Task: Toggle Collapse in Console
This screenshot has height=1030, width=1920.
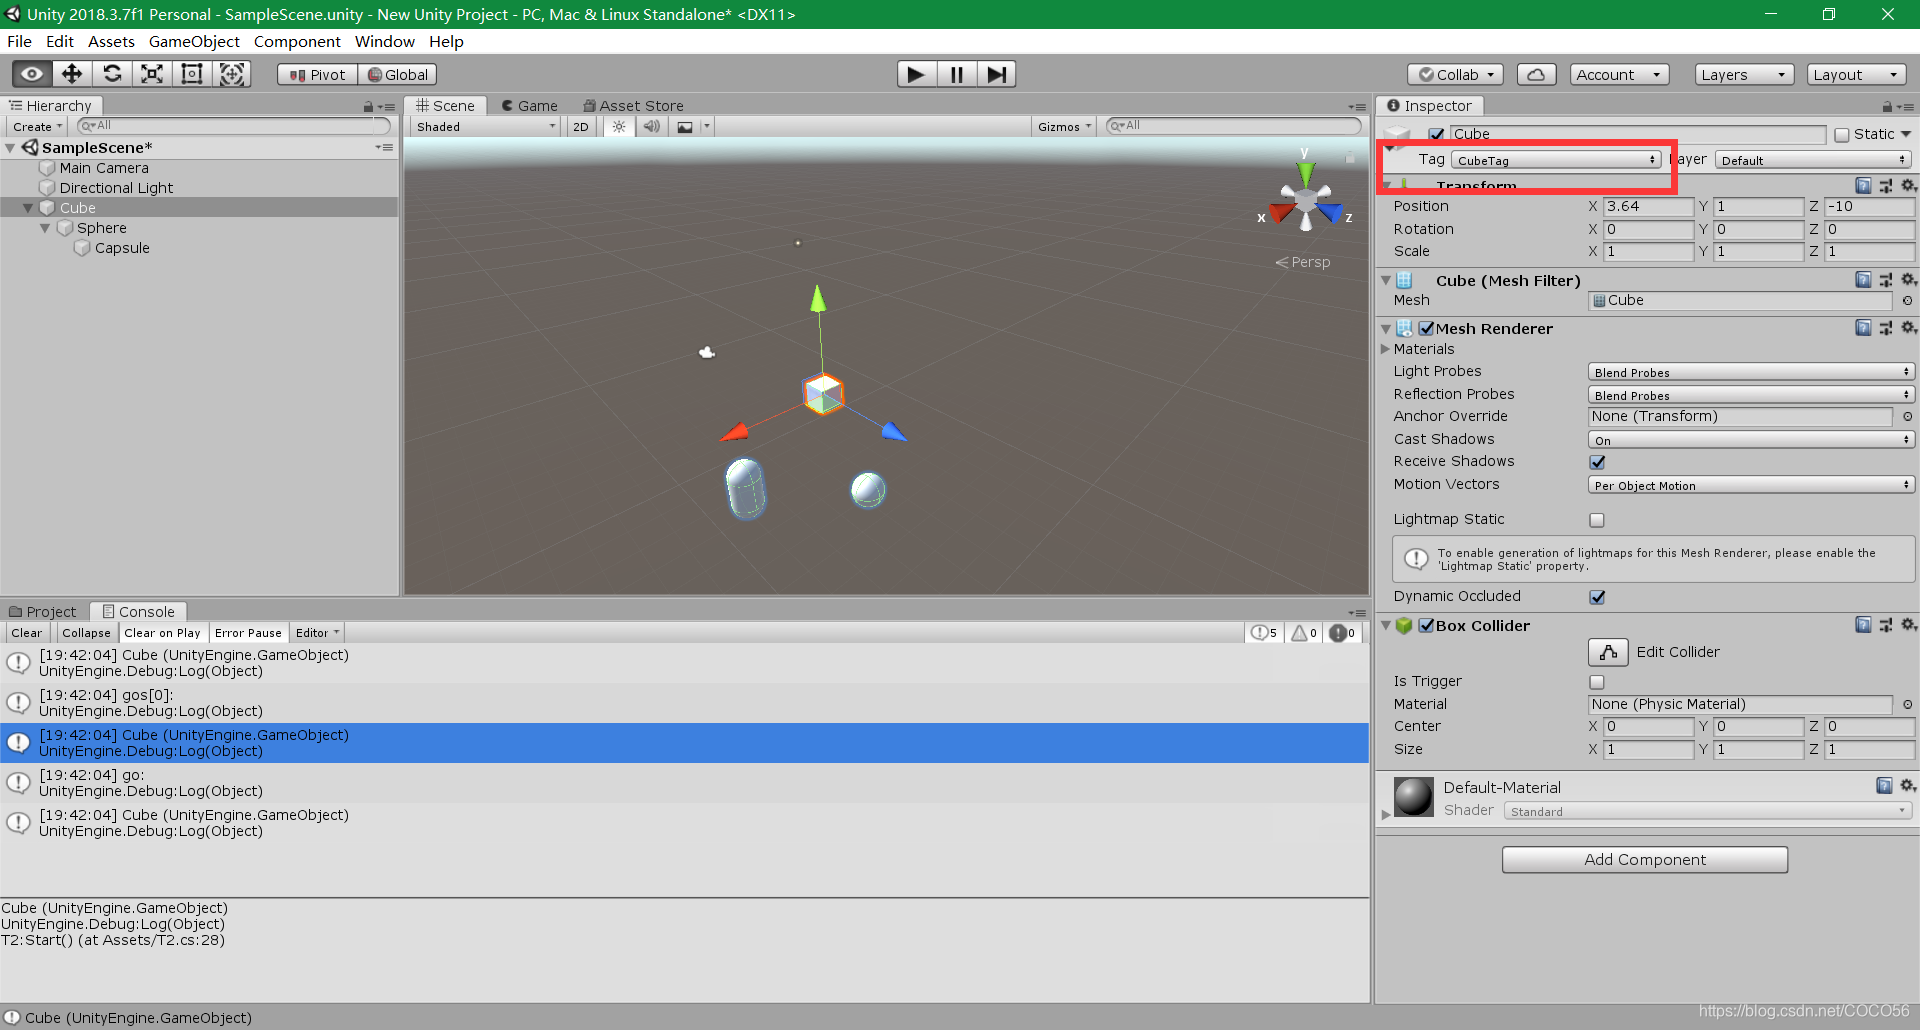Action: coord(86,633)
